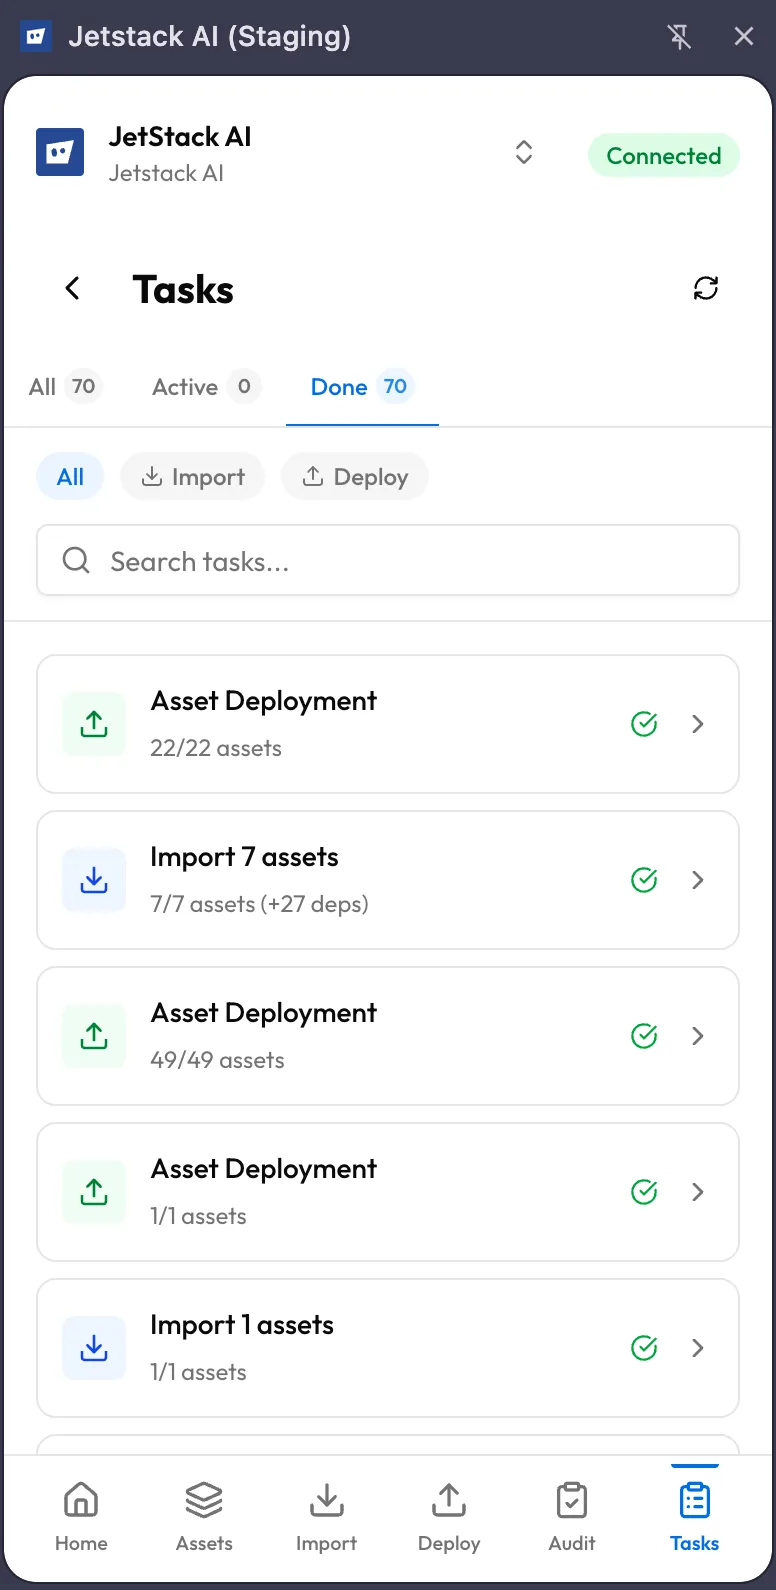Click upload icon of 1/1 Asset Deployment

[94, 1192]
